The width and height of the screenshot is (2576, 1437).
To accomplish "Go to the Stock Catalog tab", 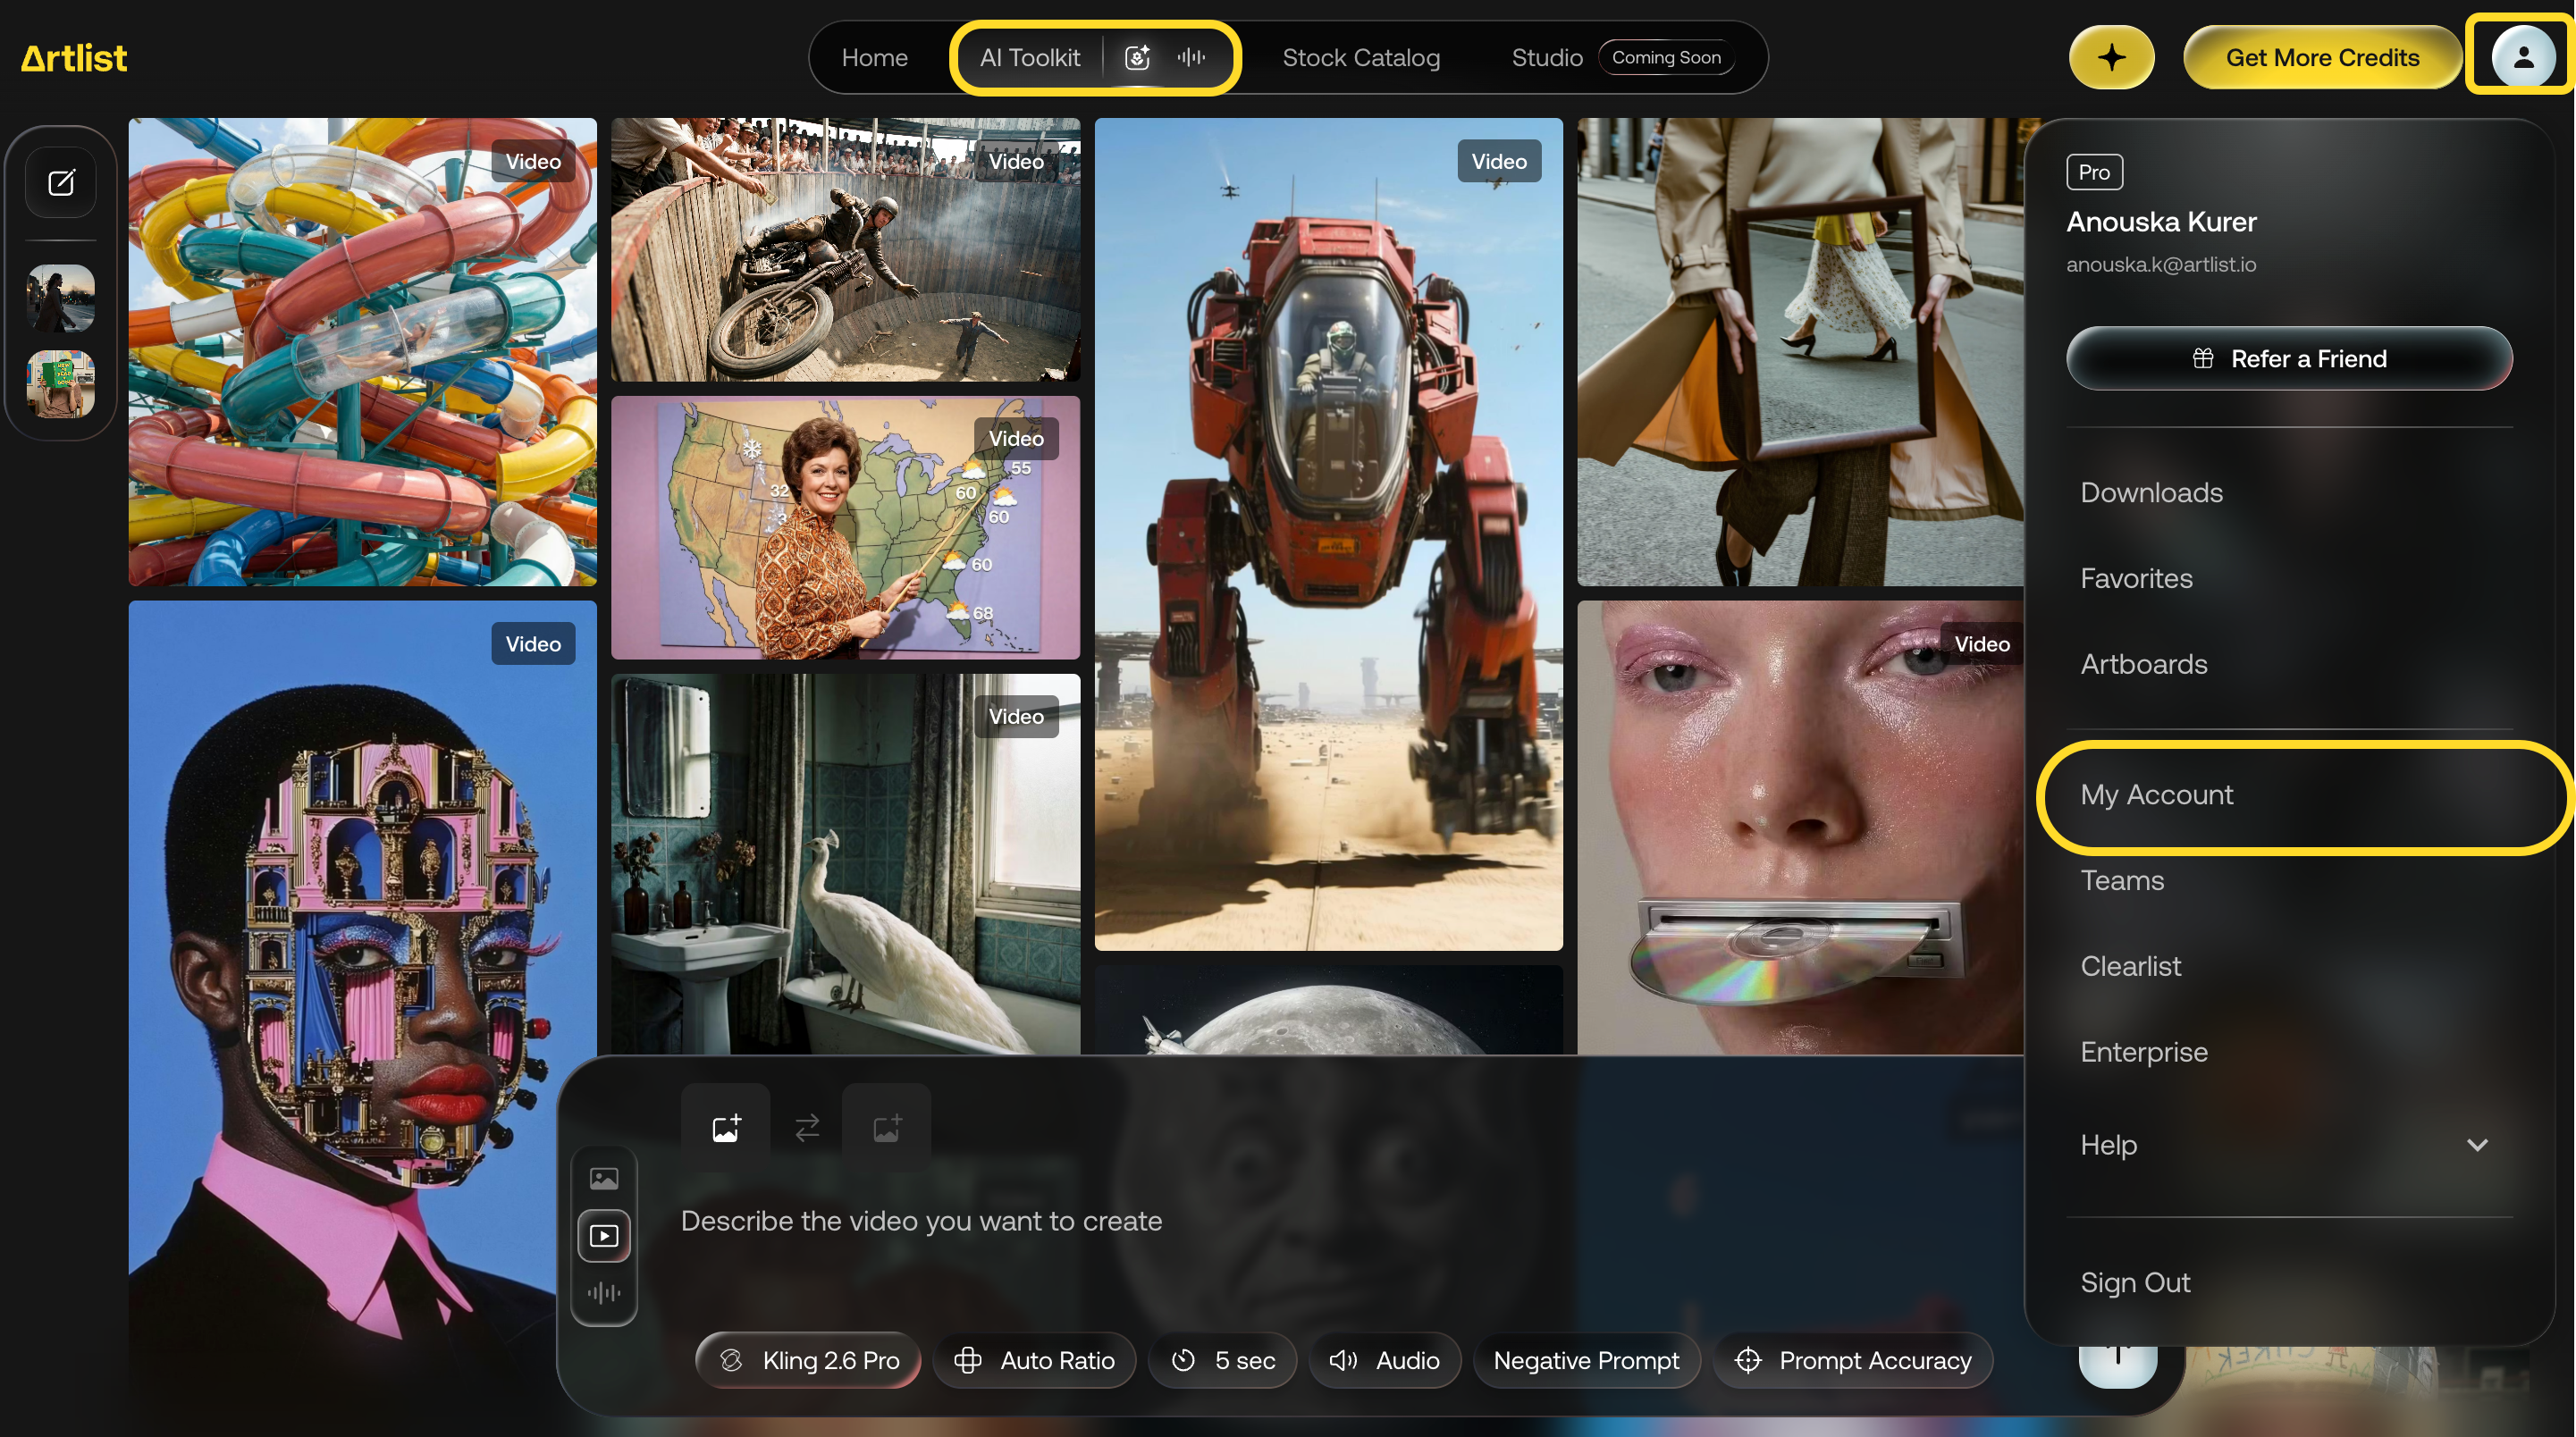I will coord(1360,58).
